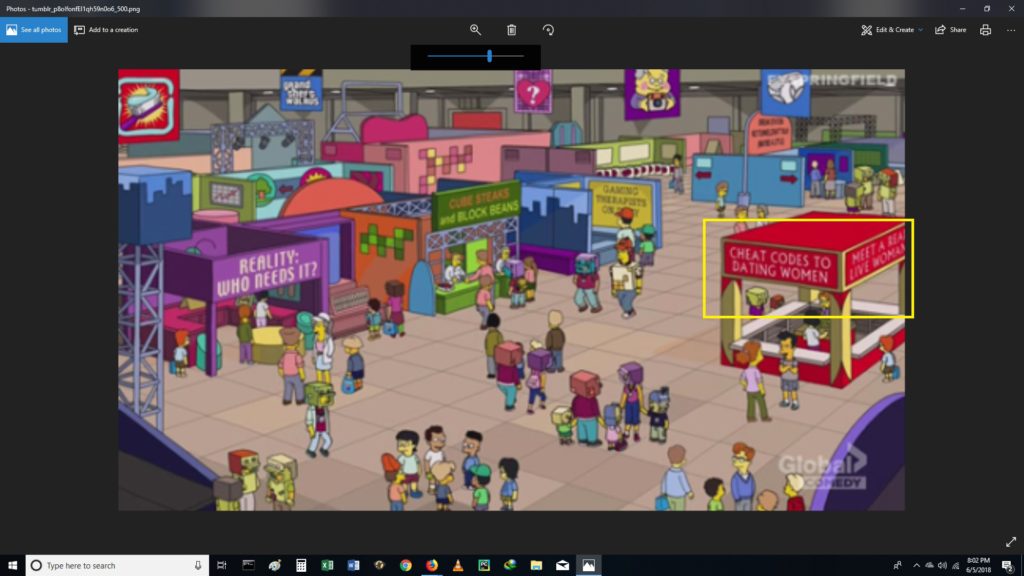This screenshot has height=576, width=1024.
Task: Click active Photos app taskbar icon
Action: pos(588,566)
